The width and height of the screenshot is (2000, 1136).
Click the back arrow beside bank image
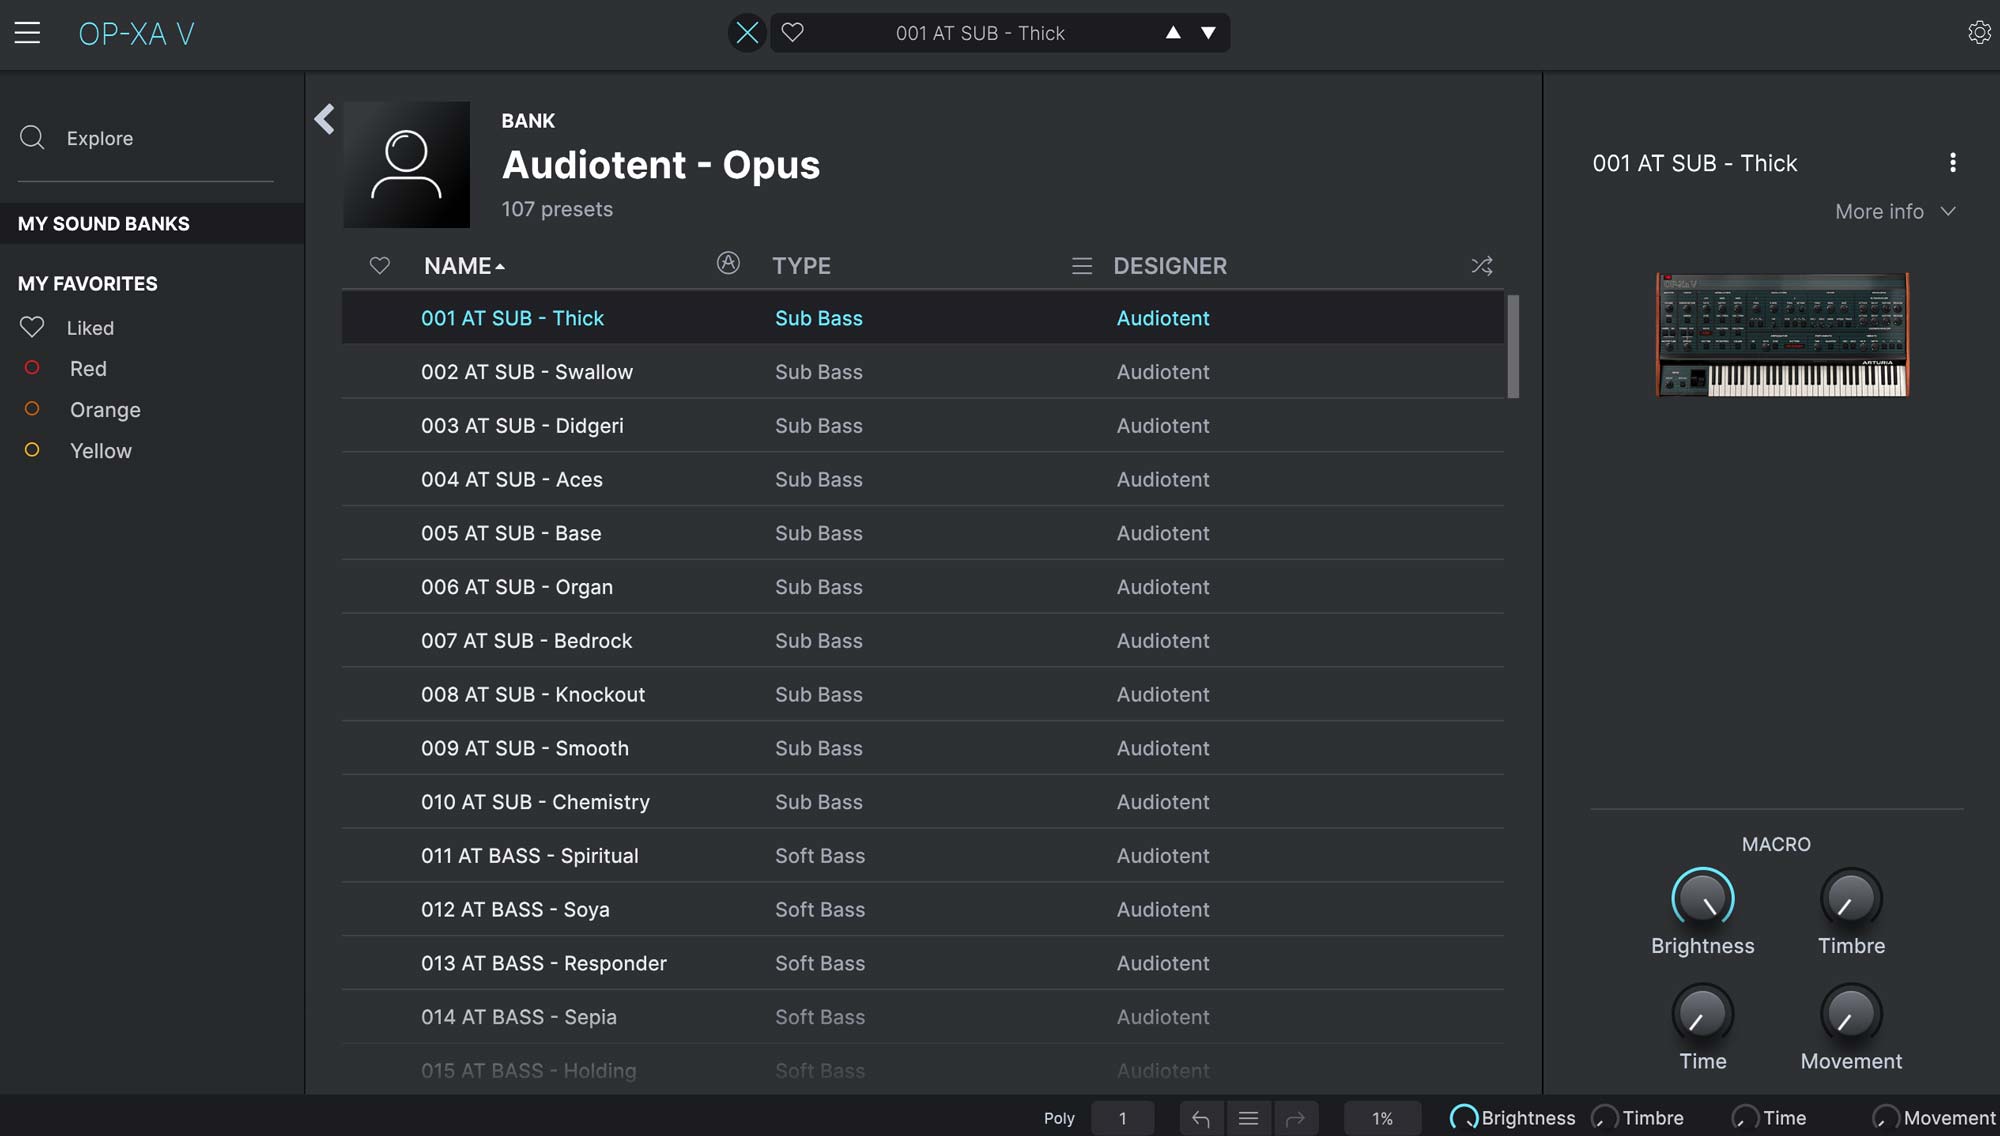(324, 119)
